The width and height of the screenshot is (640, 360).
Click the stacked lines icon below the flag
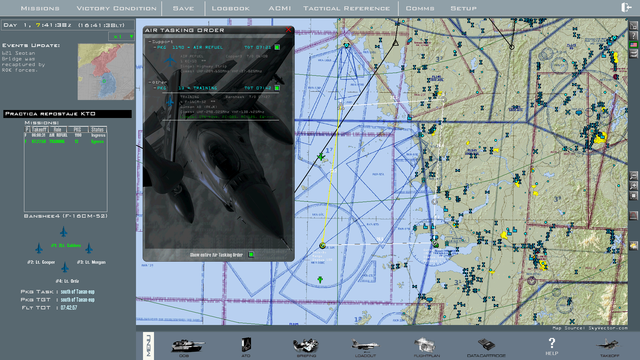pyautogui.click(x=633, y=54)
